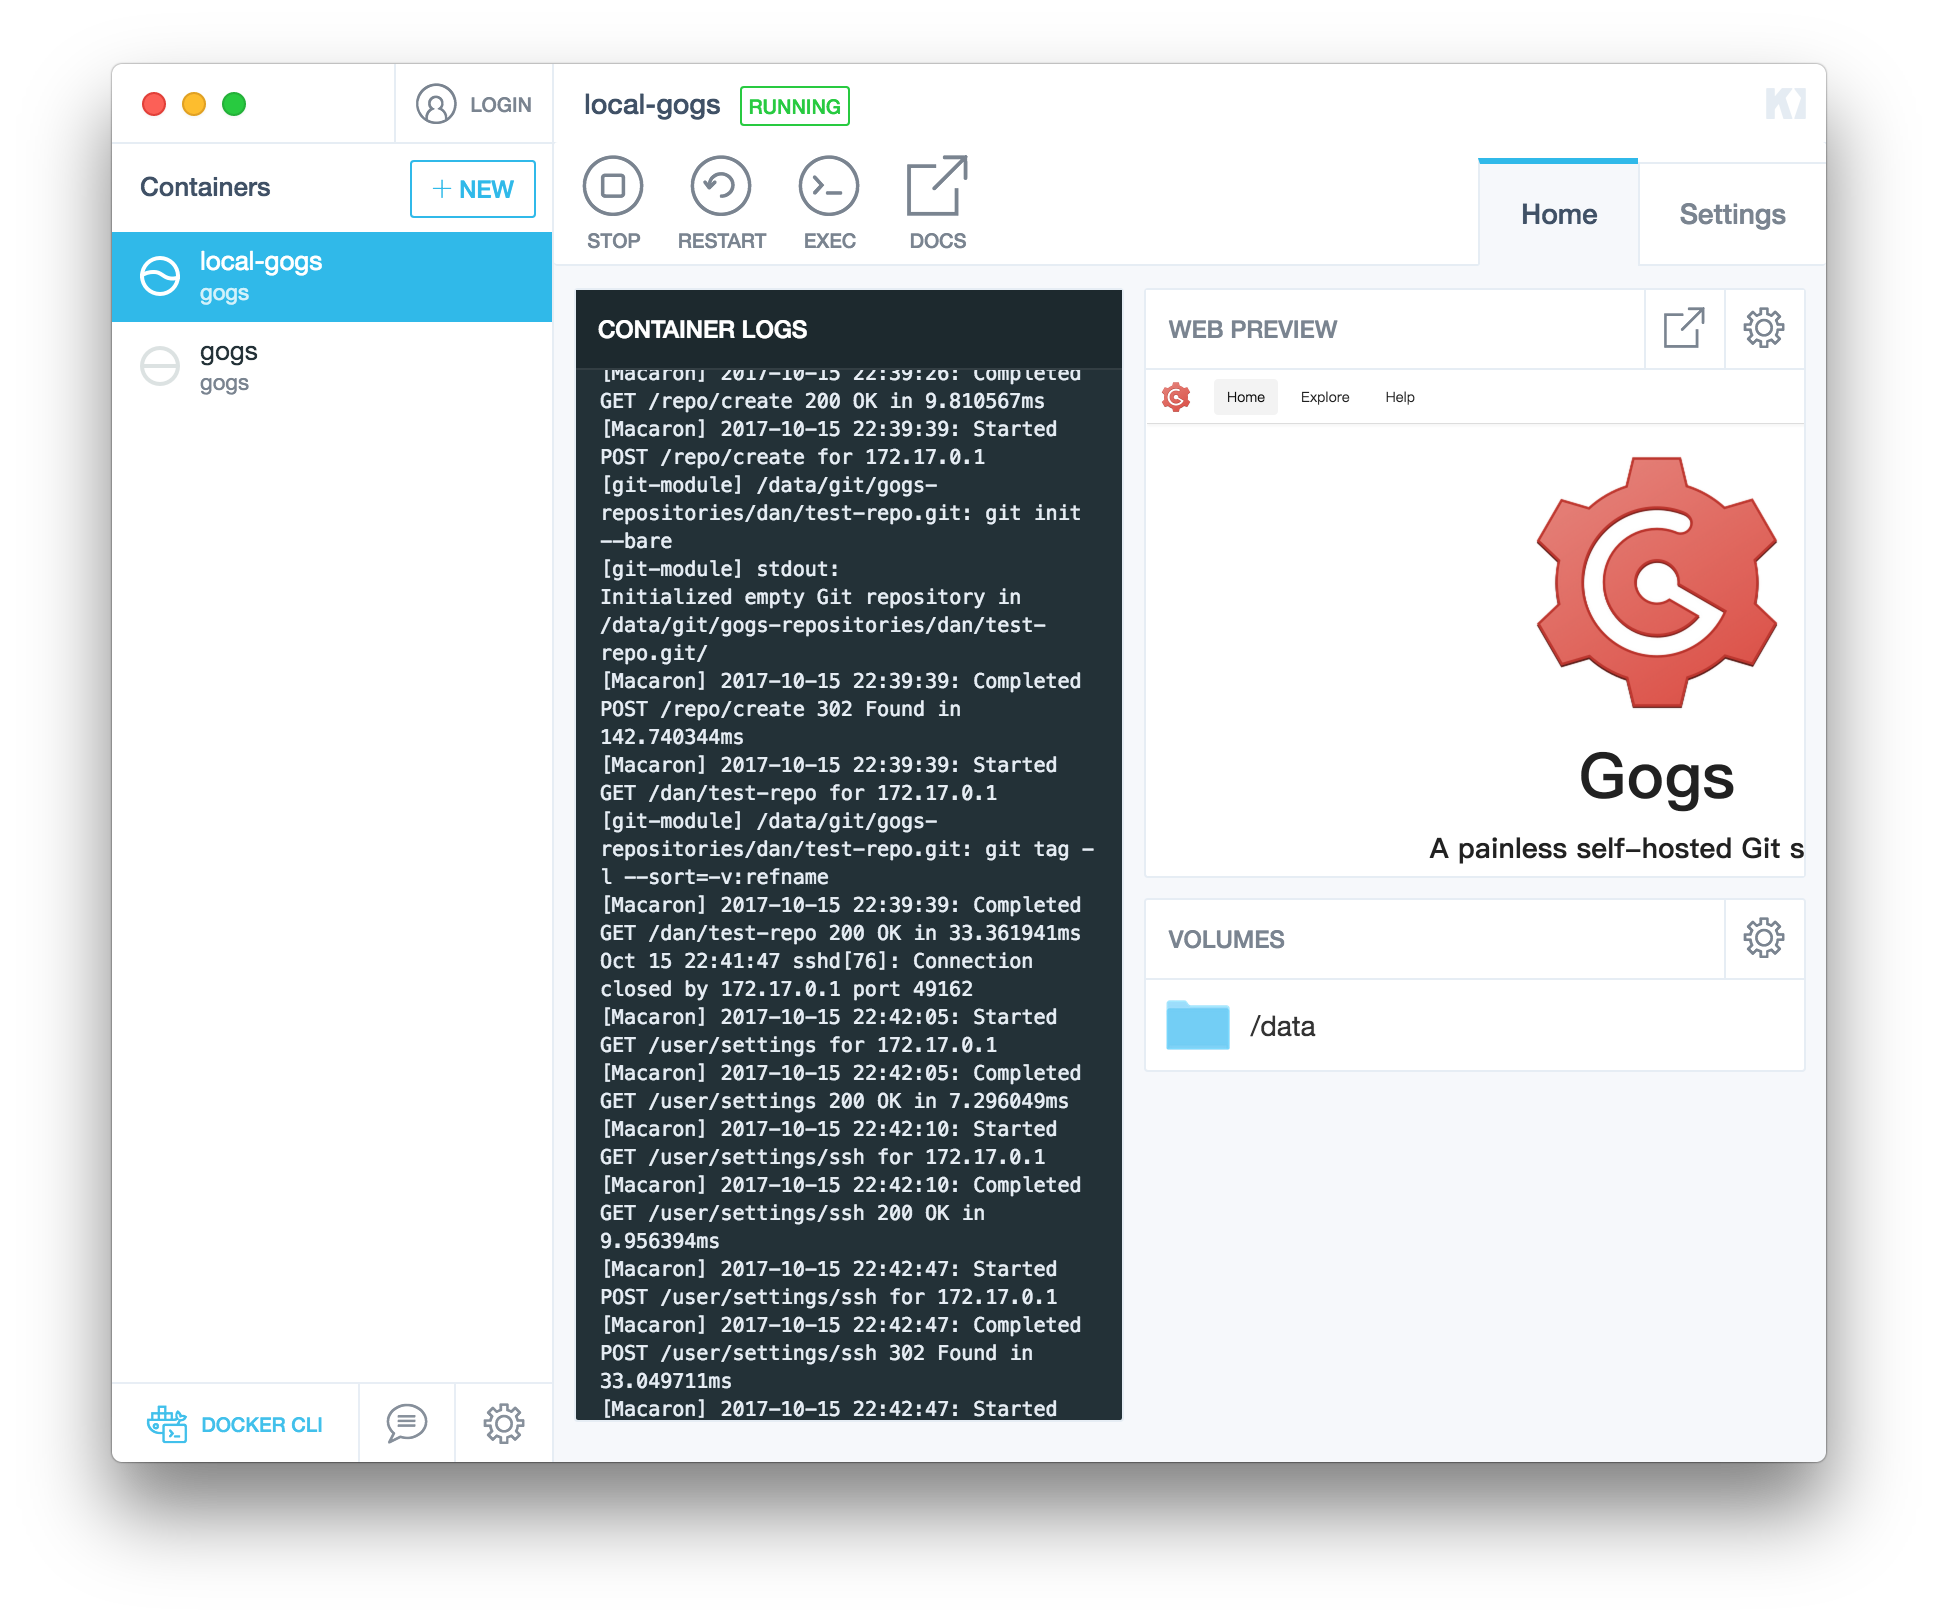Close the window with the red button

click(x=154, y=104)
